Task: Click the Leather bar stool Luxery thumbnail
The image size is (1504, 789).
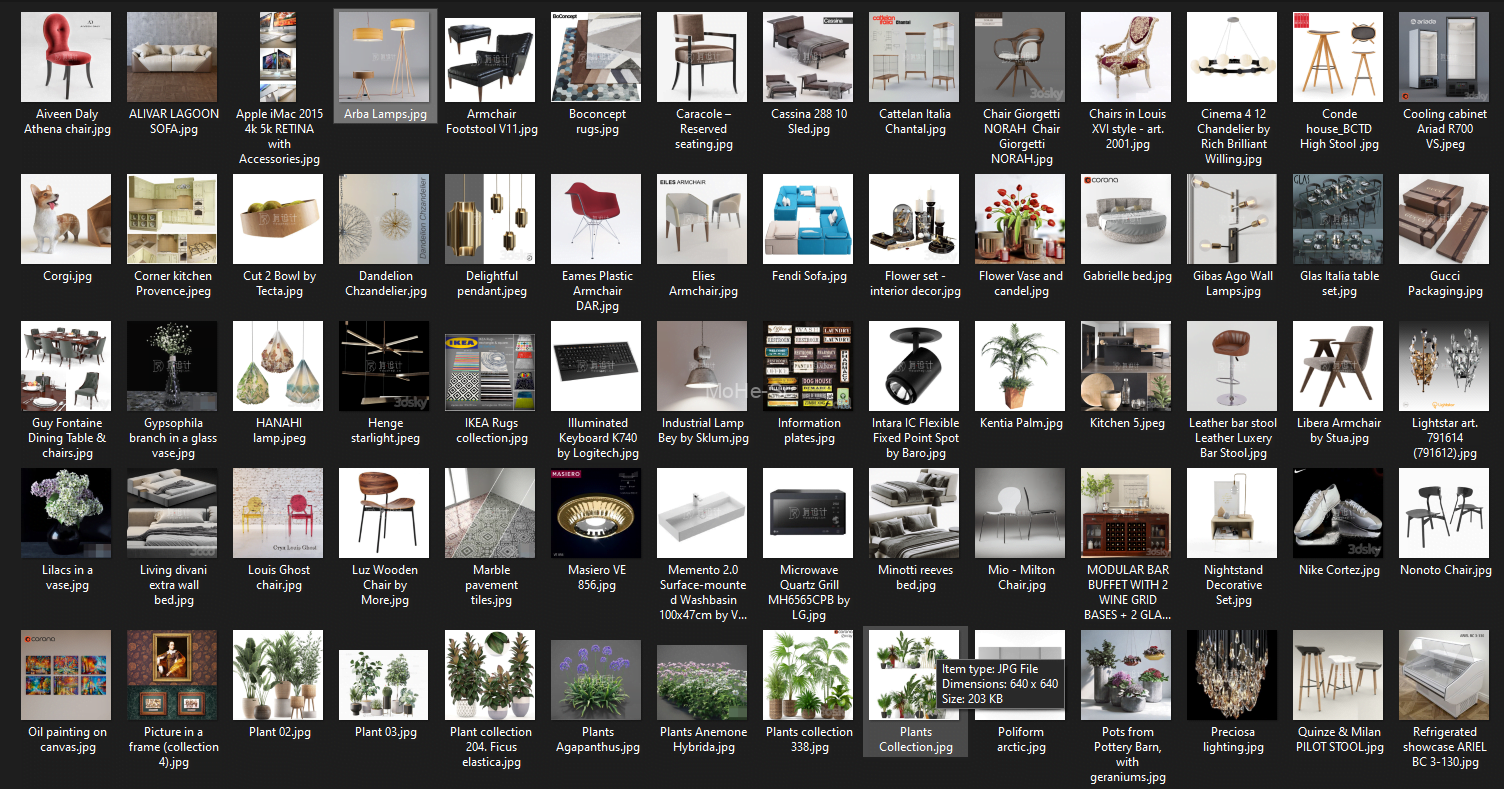Action: click(x=1232, y=366)
